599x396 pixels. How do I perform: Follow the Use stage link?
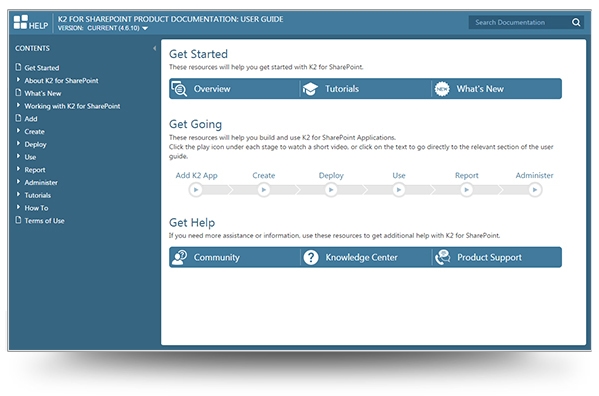point(399,176)
